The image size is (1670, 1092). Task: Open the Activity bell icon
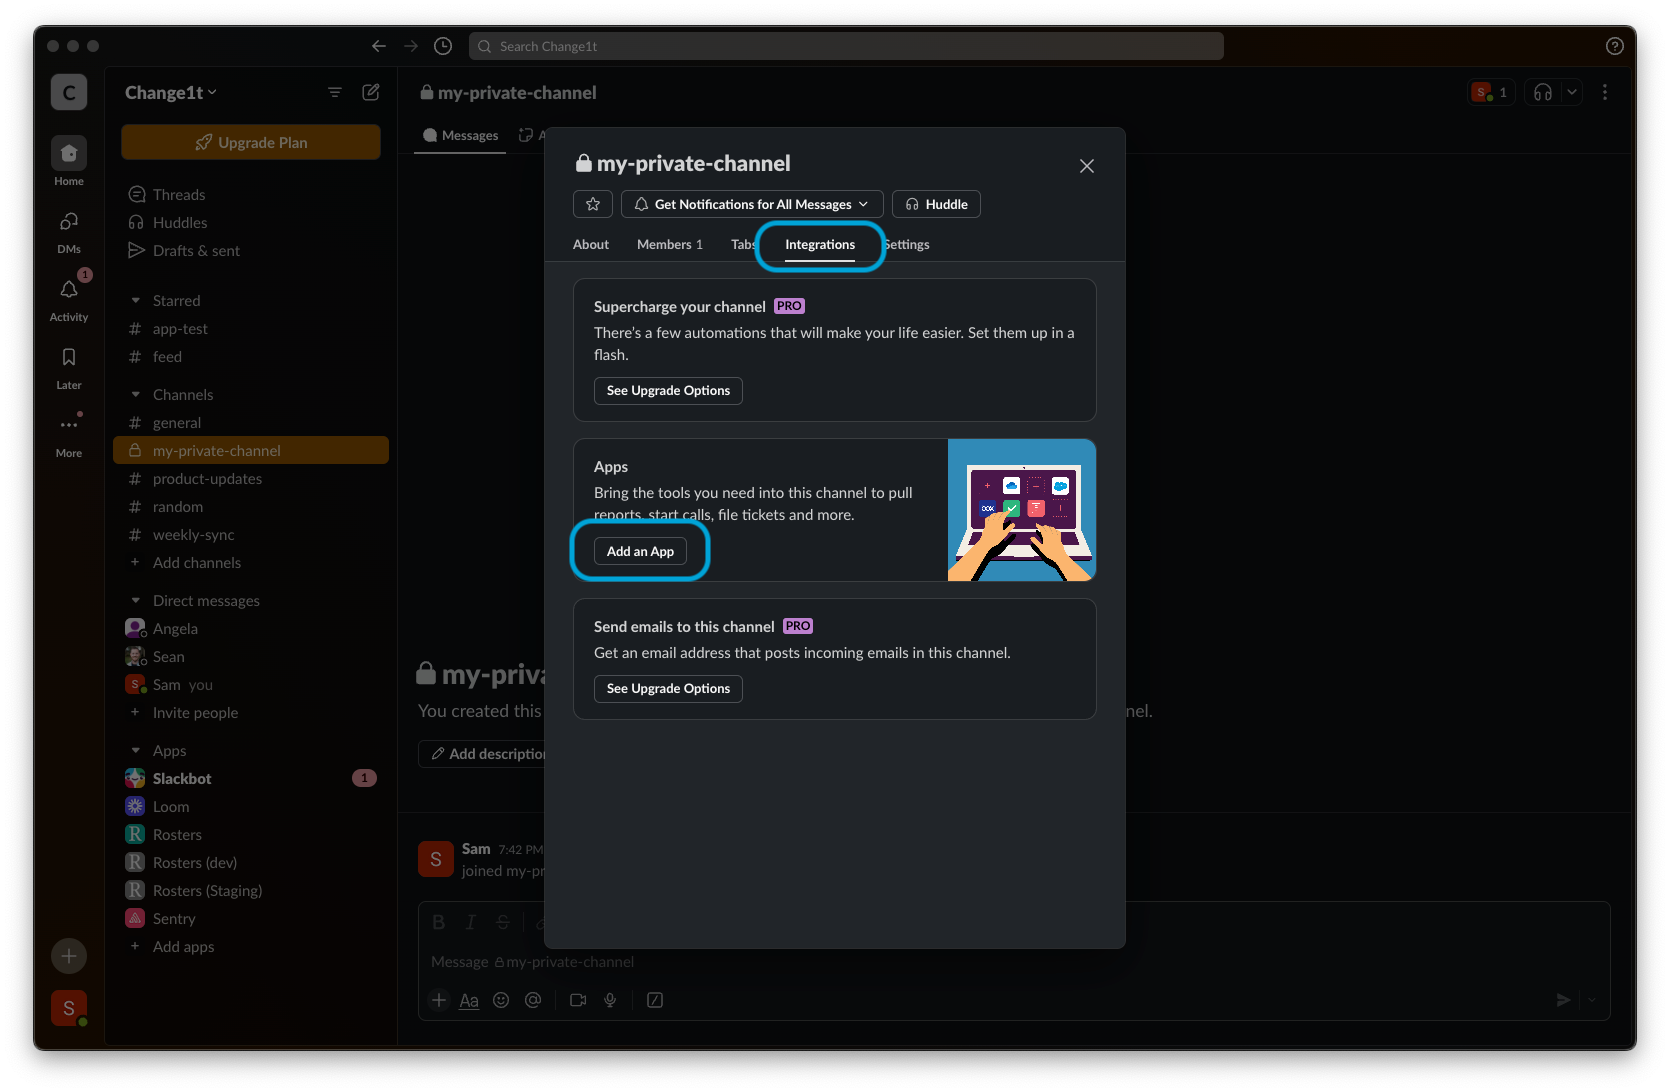pyautogui.click(x=69, y=298)
